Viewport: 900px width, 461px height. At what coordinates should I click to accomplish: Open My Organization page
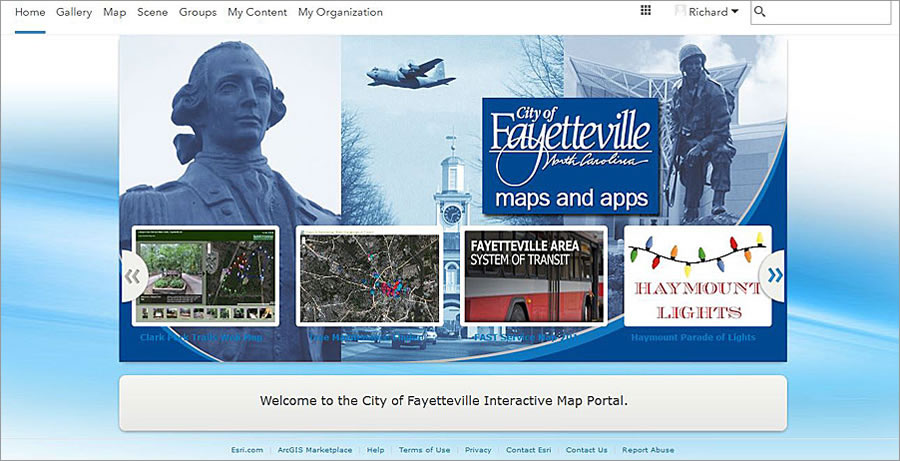340,12
